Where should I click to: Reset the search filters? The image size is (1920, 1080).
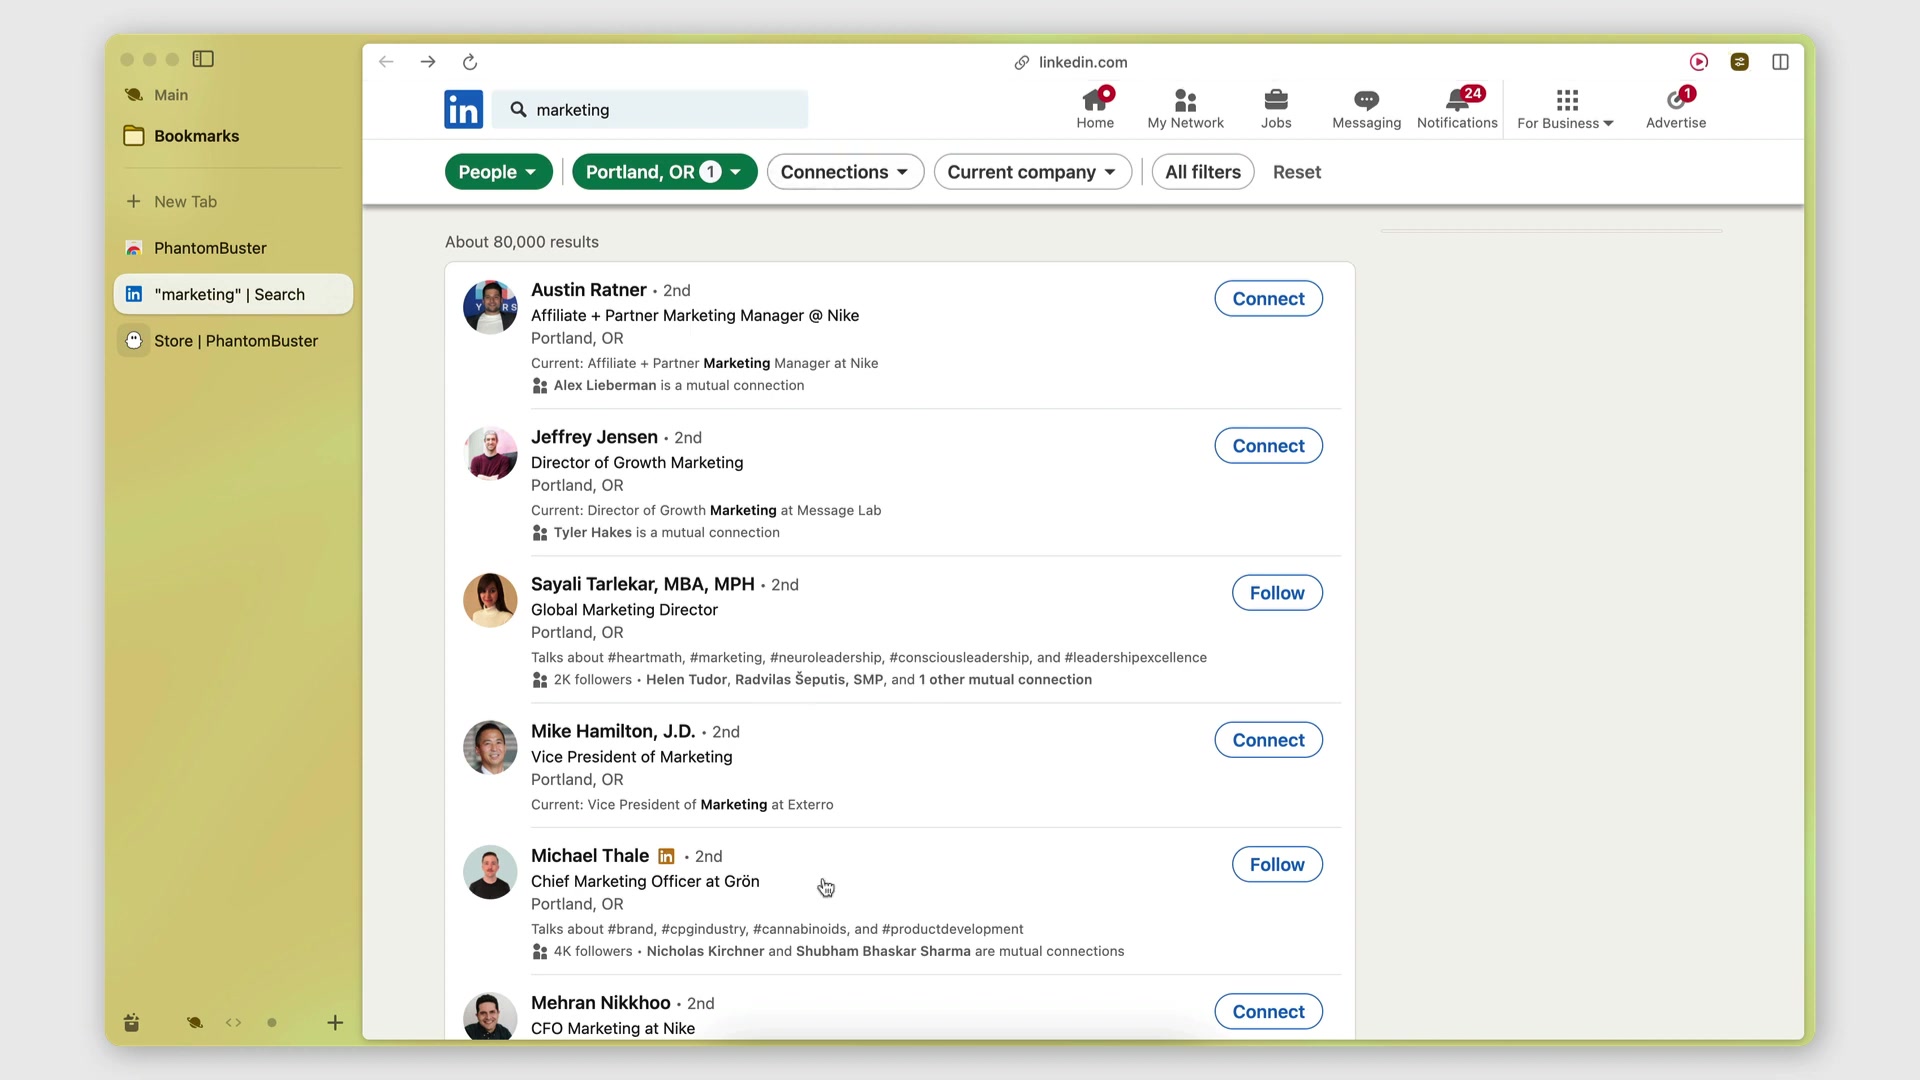pyautogui.click(x=1297, y=172)
